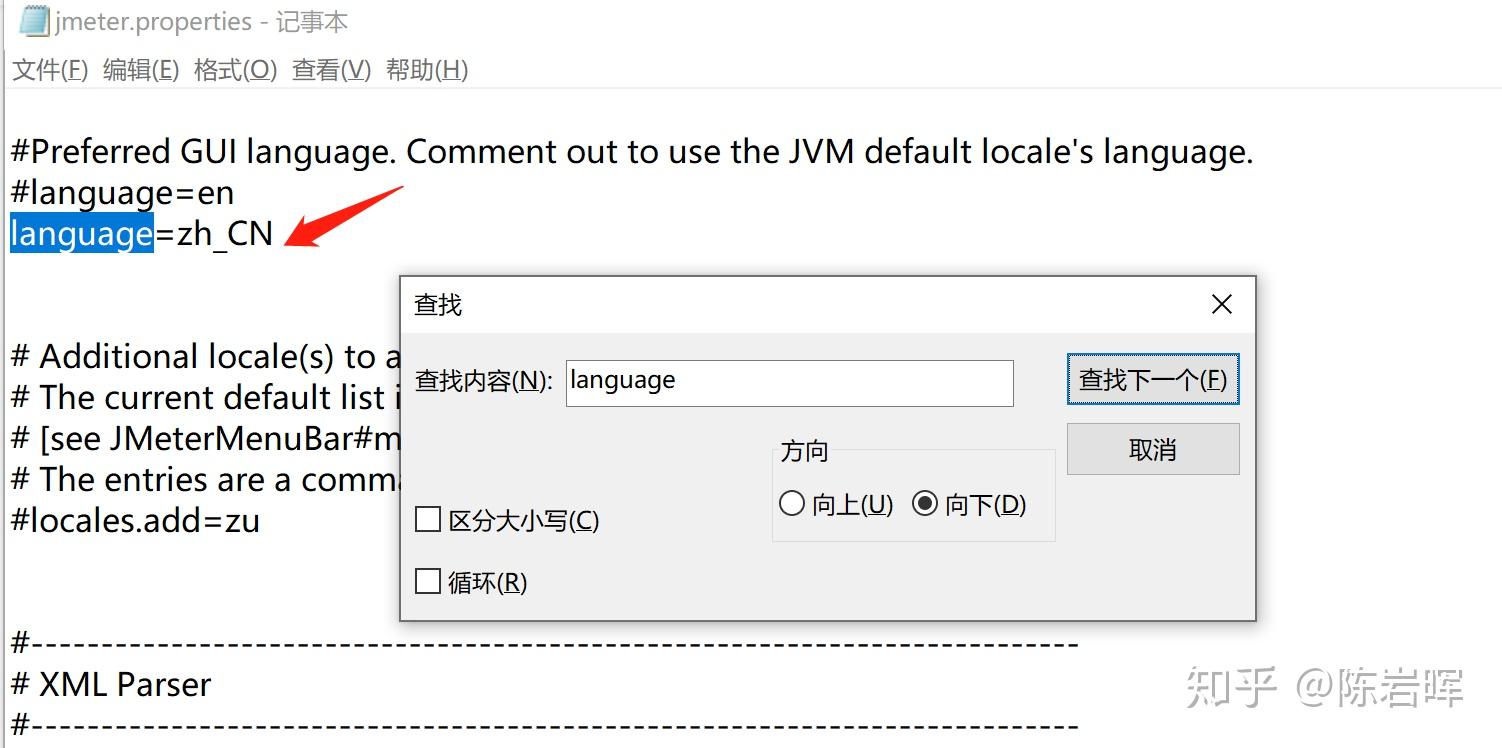Viewport: 1502px width, 748px height.
Task: Open the 帮助(H) menu
Action: [x=425, y=69]
